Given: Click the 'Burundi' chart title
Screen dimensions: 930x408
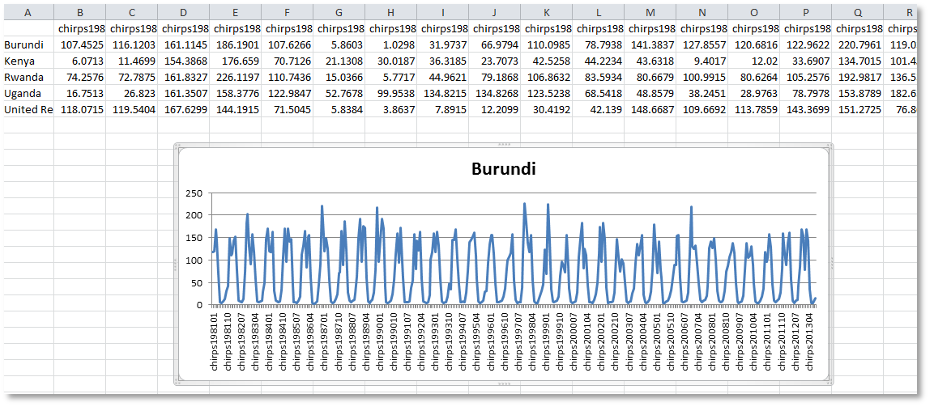Looking at the screenshot, I should click(503, 169).
